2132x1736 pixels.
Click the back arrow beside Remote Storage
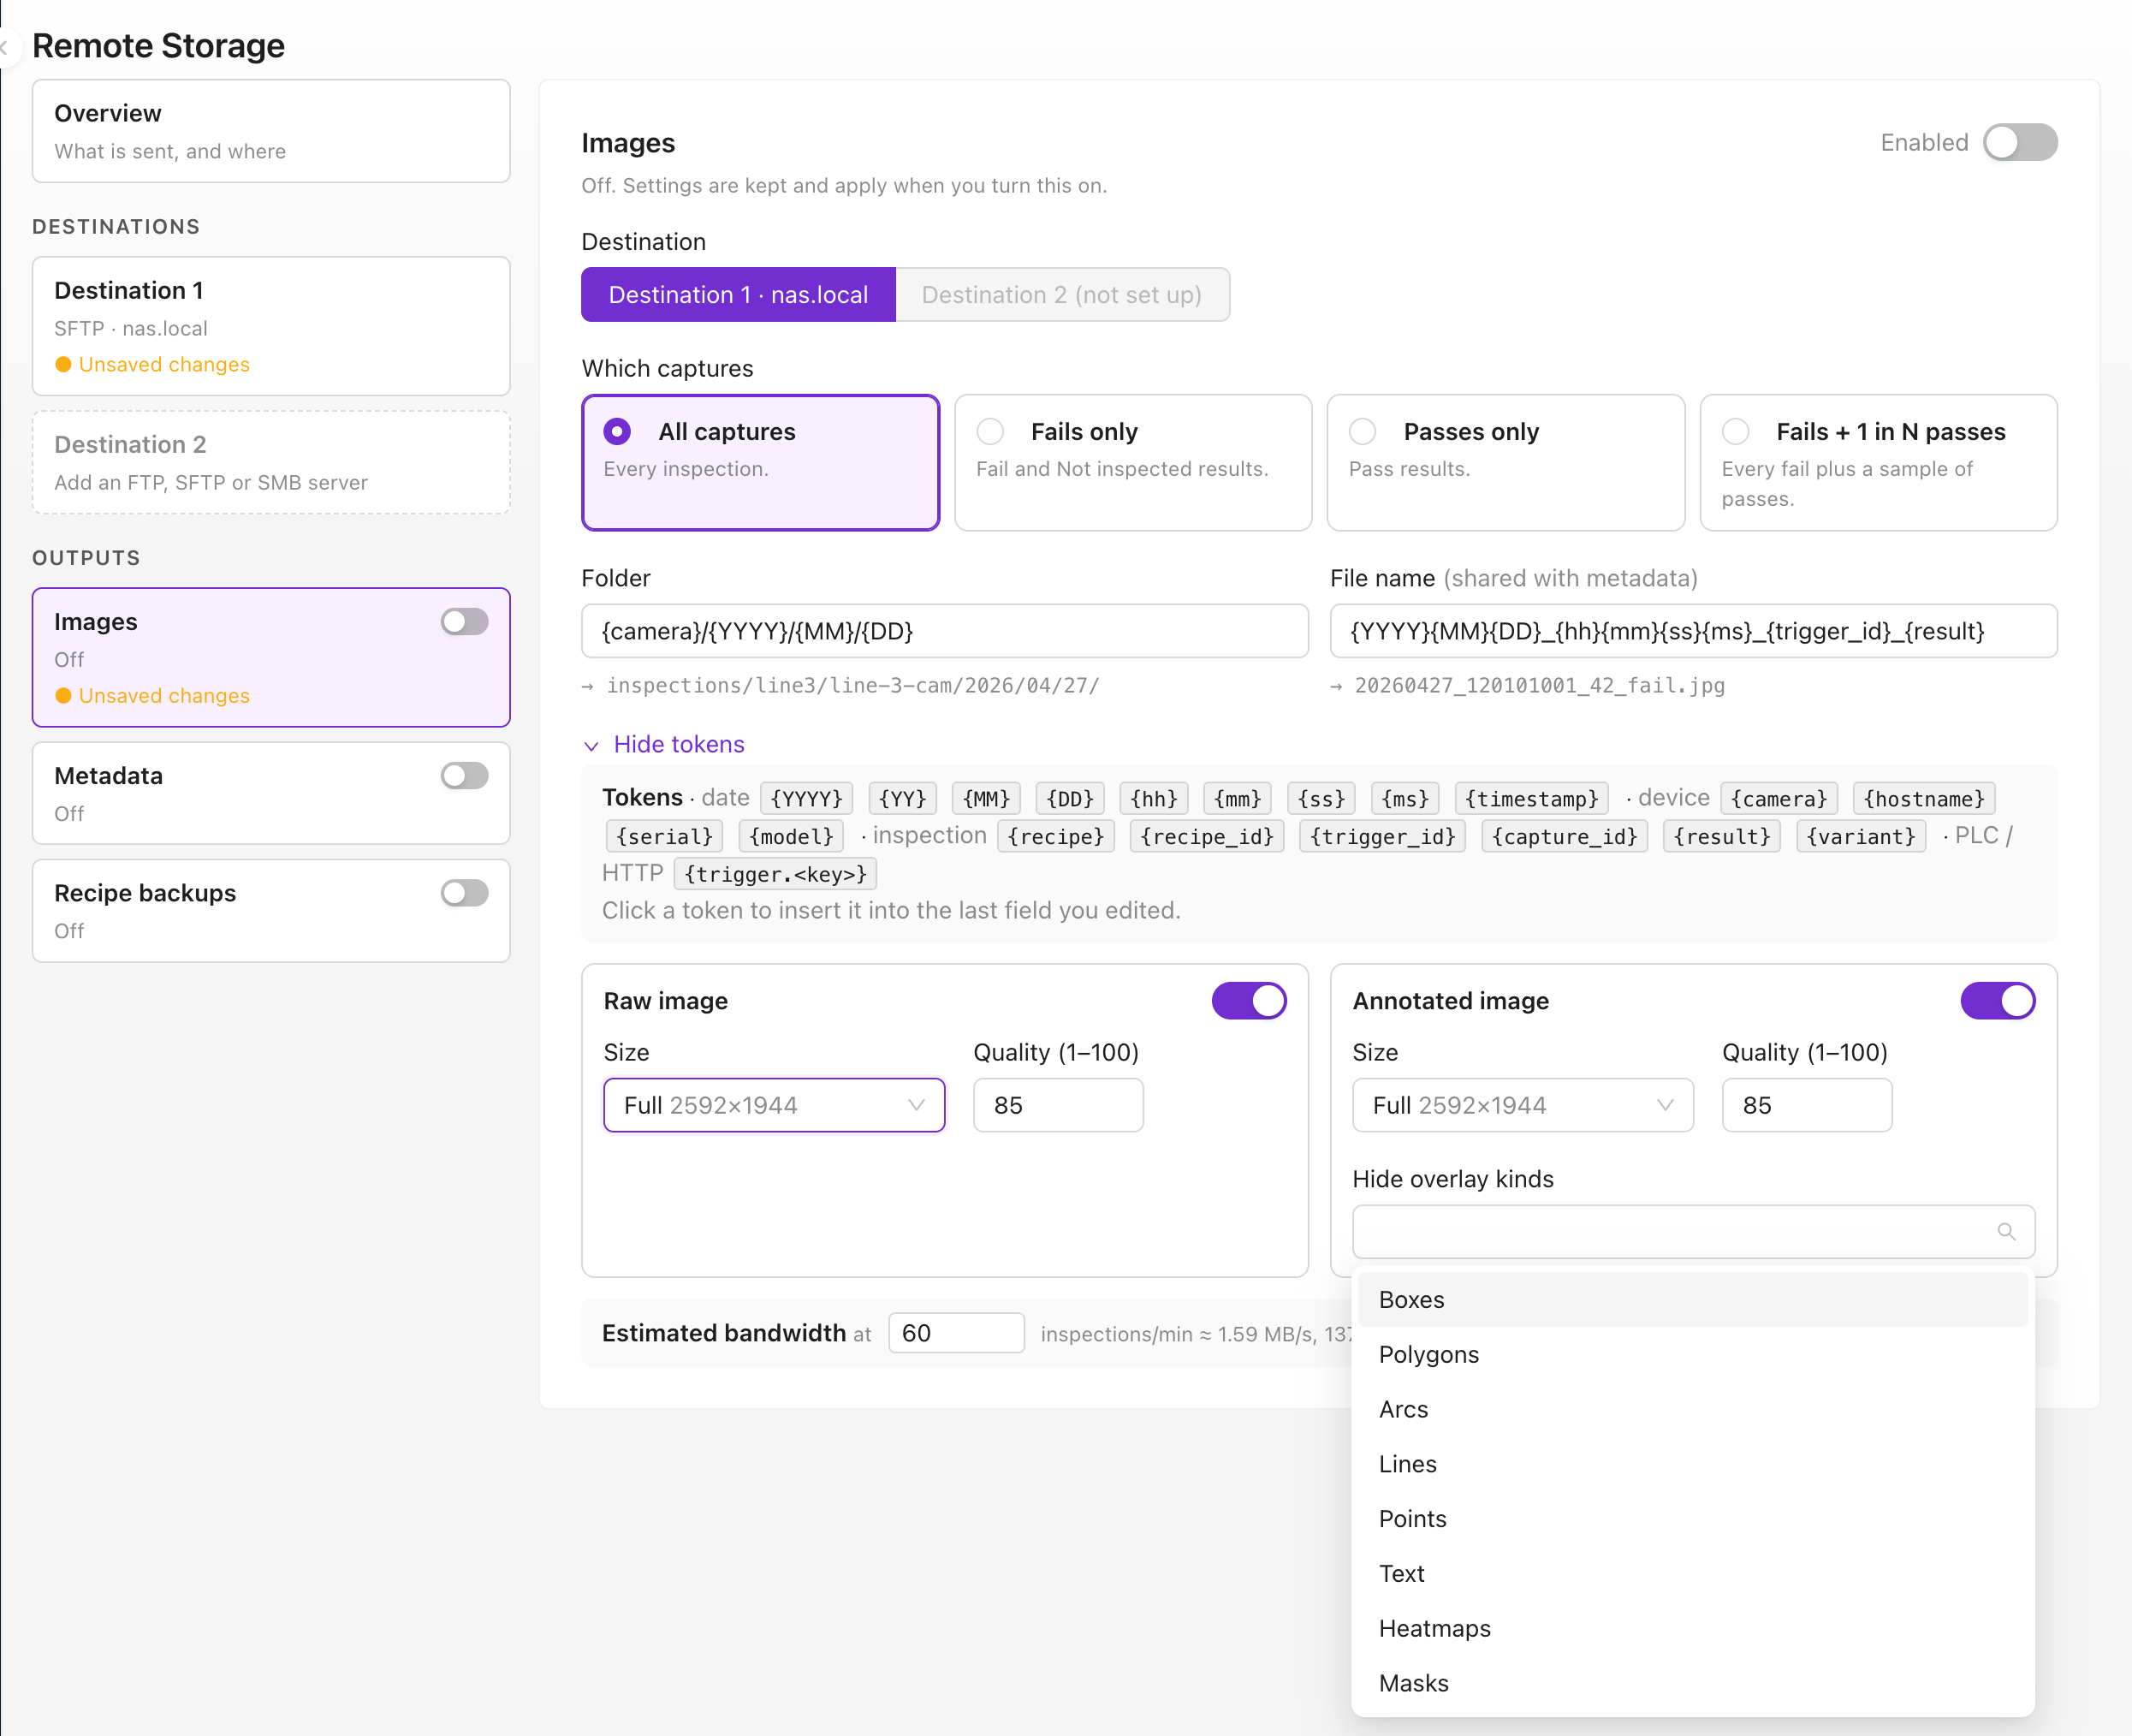click(x=6, y=46)
